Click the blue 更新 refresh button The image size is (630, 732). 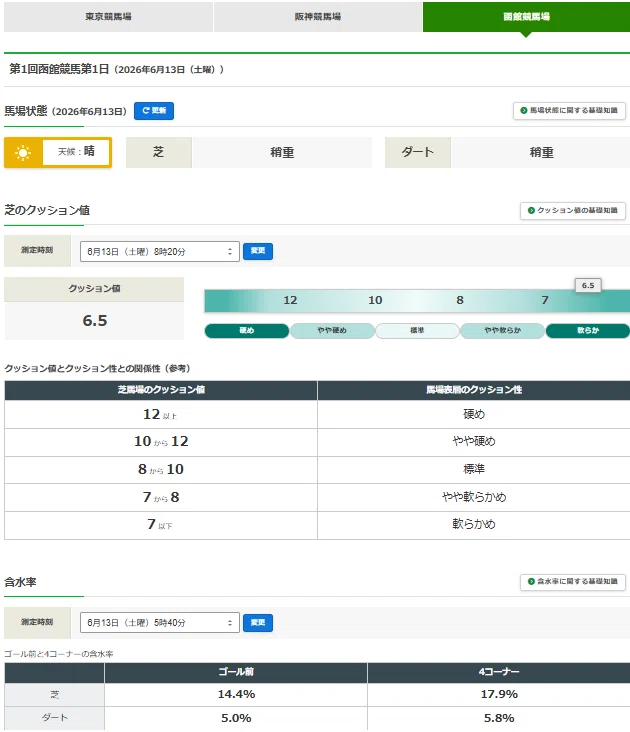coord(154,111)
